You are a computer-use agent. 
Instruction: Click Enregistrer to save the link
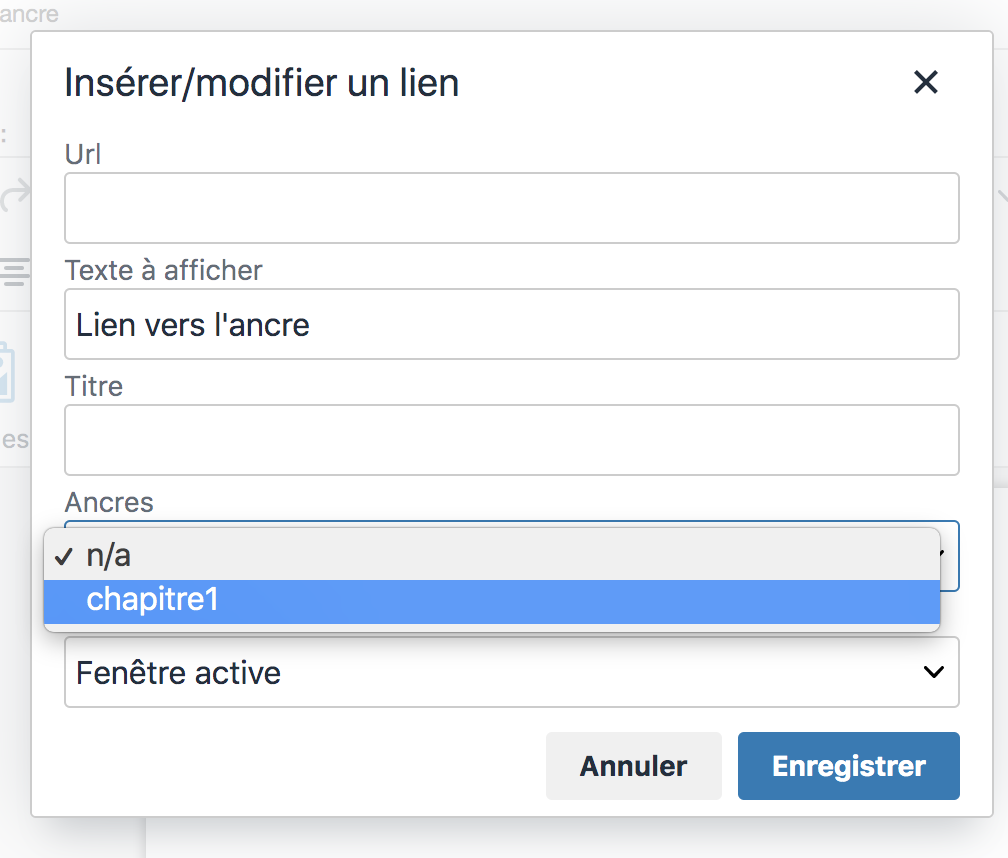[849, 766]
